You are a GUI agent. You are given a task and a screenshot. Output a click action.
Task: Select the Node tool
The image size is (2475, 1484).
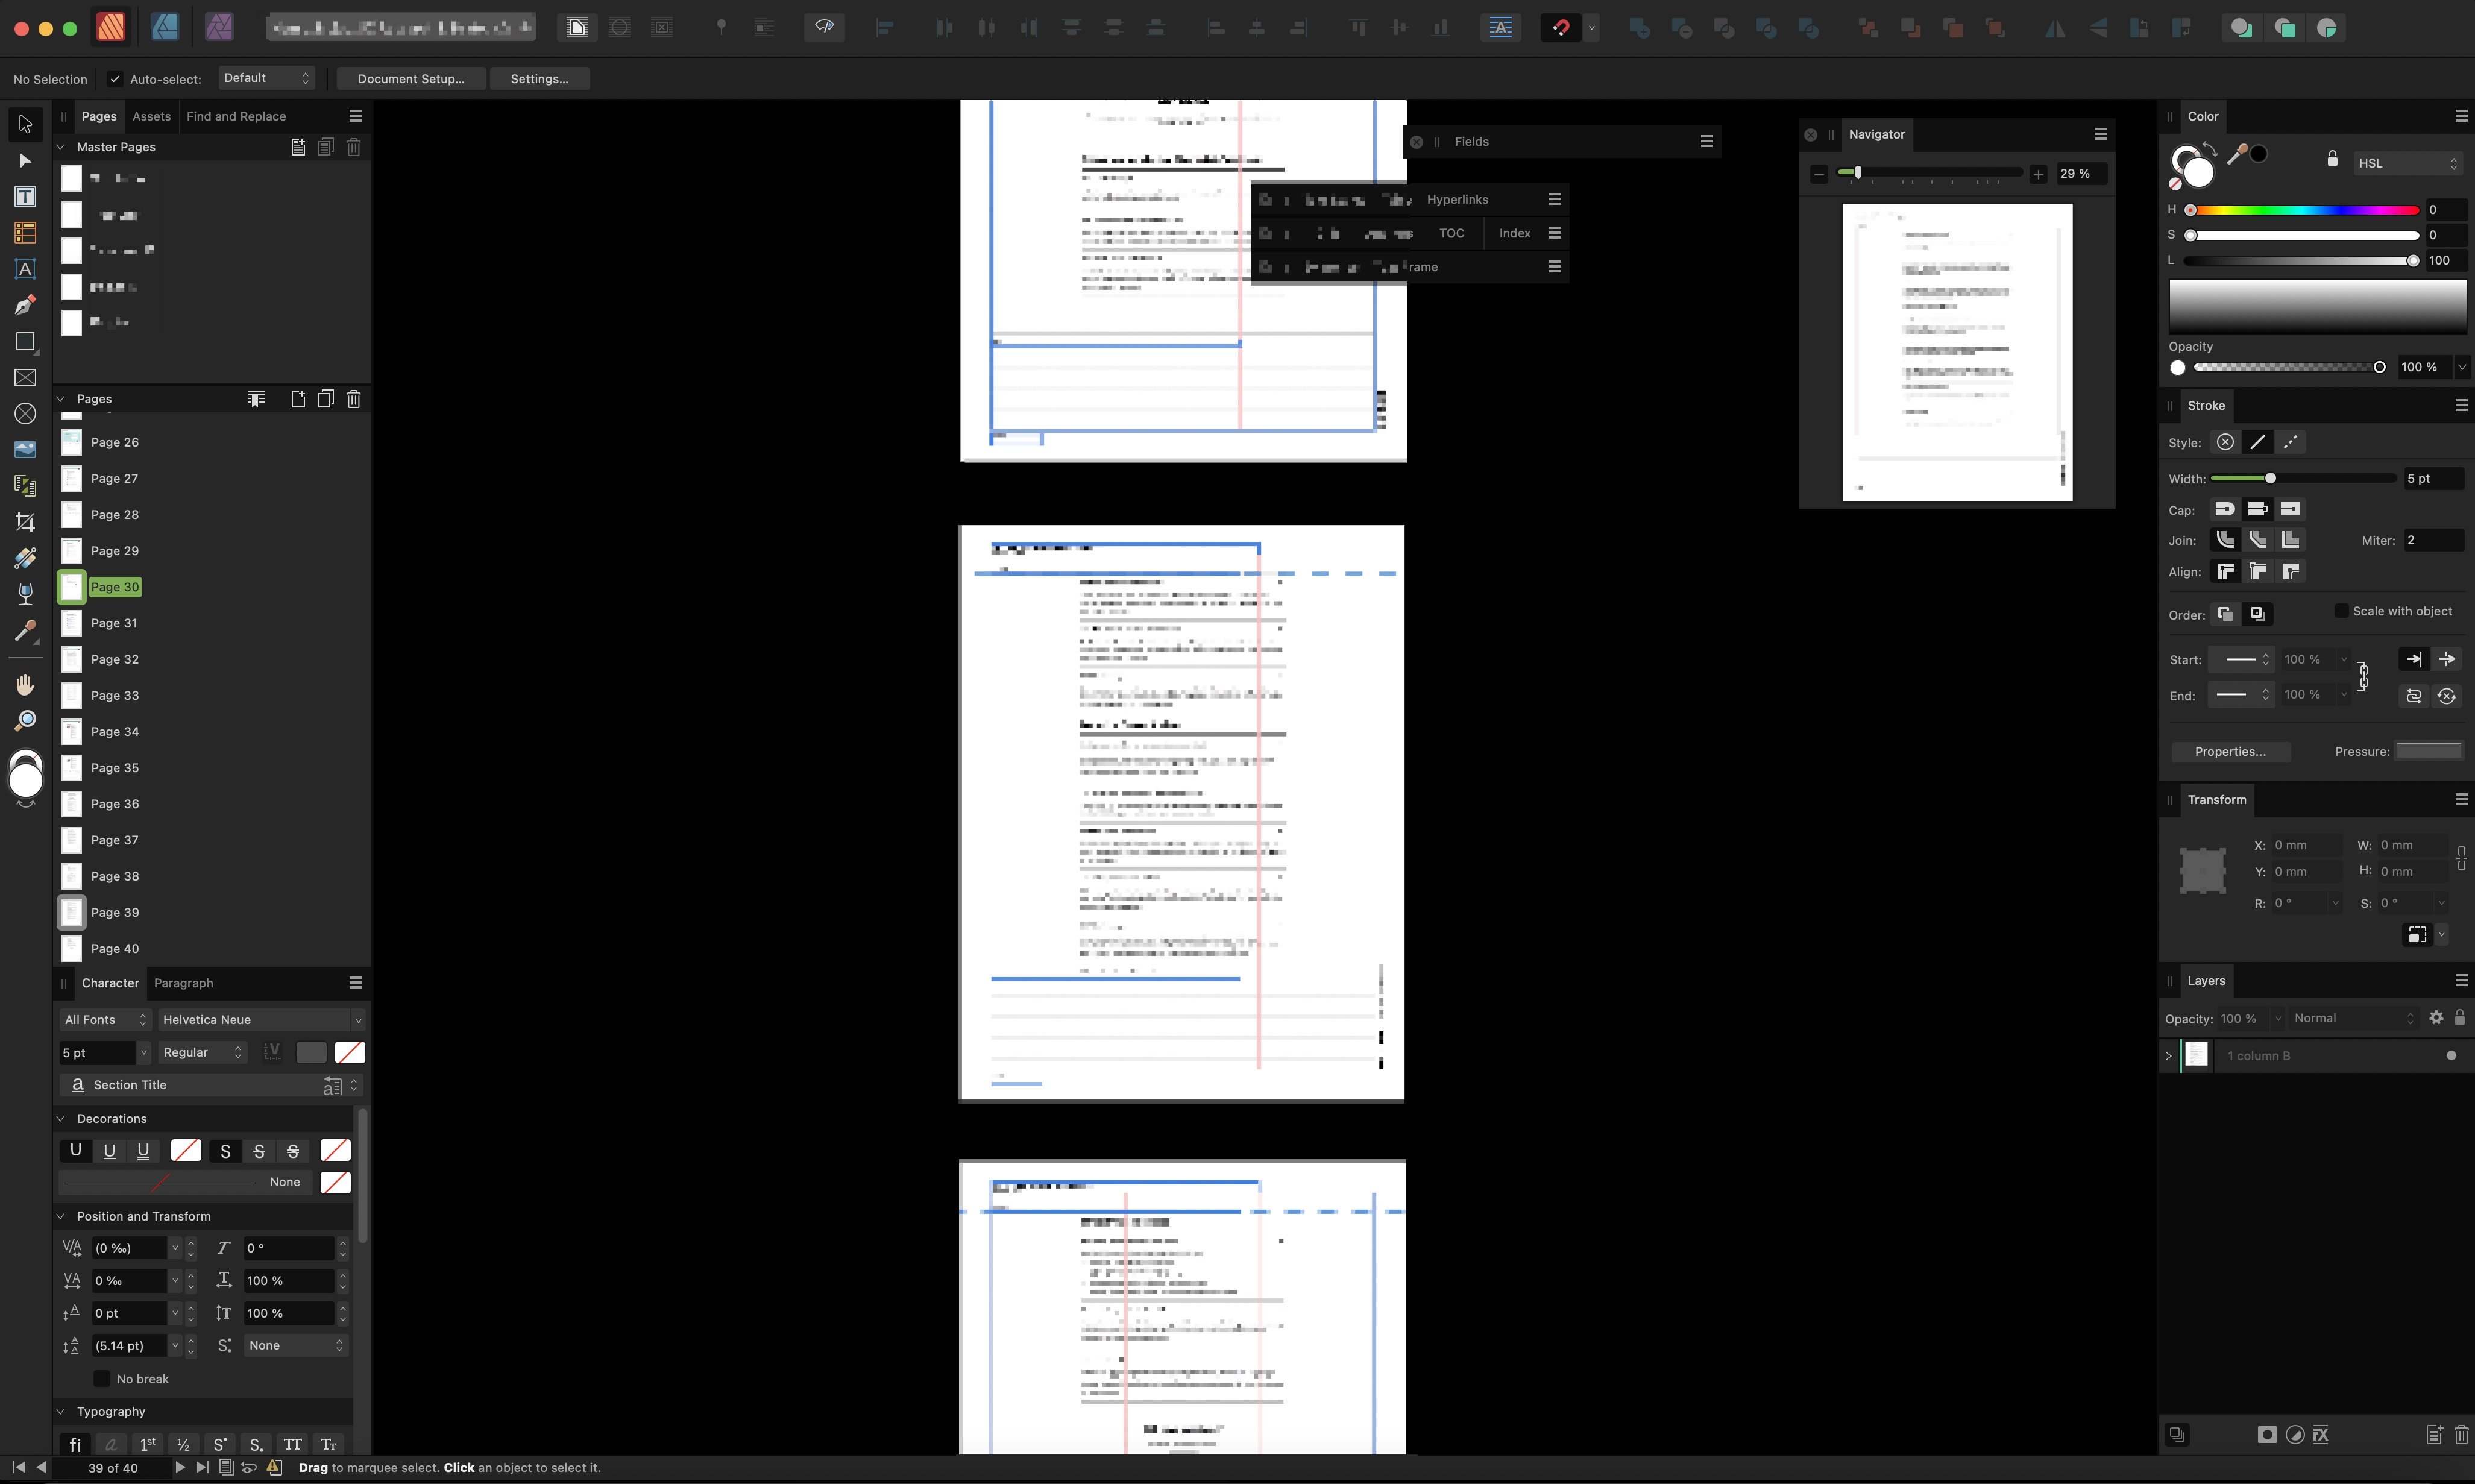(25, 161)
